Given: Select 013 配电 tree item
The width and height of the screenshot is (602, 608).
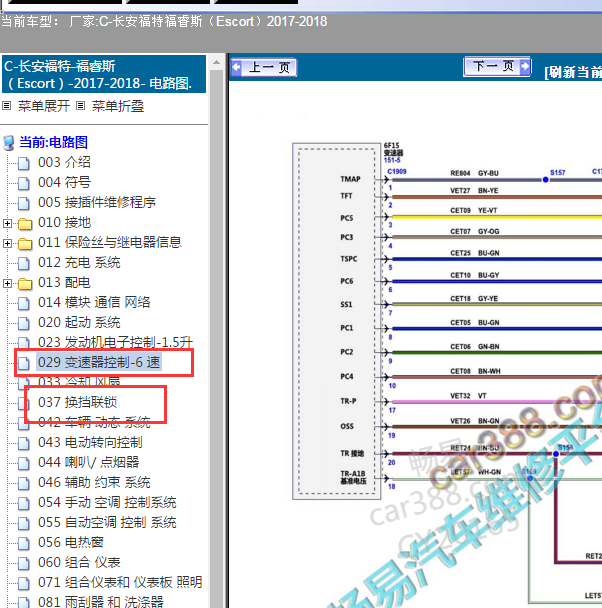Looking at the screenshot, I should coord(64,283).
